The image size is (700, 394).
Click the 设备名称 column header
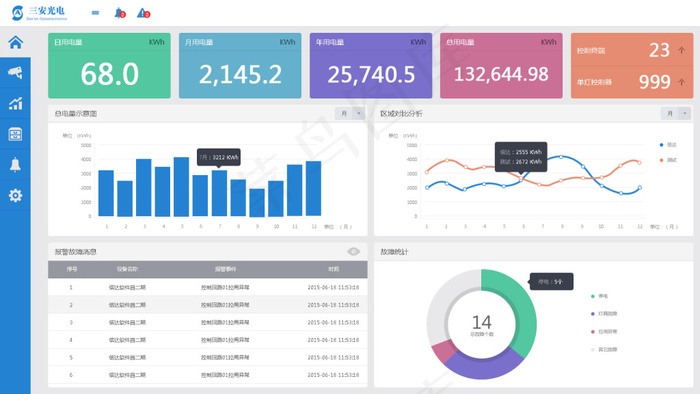[x=127, y=269]
